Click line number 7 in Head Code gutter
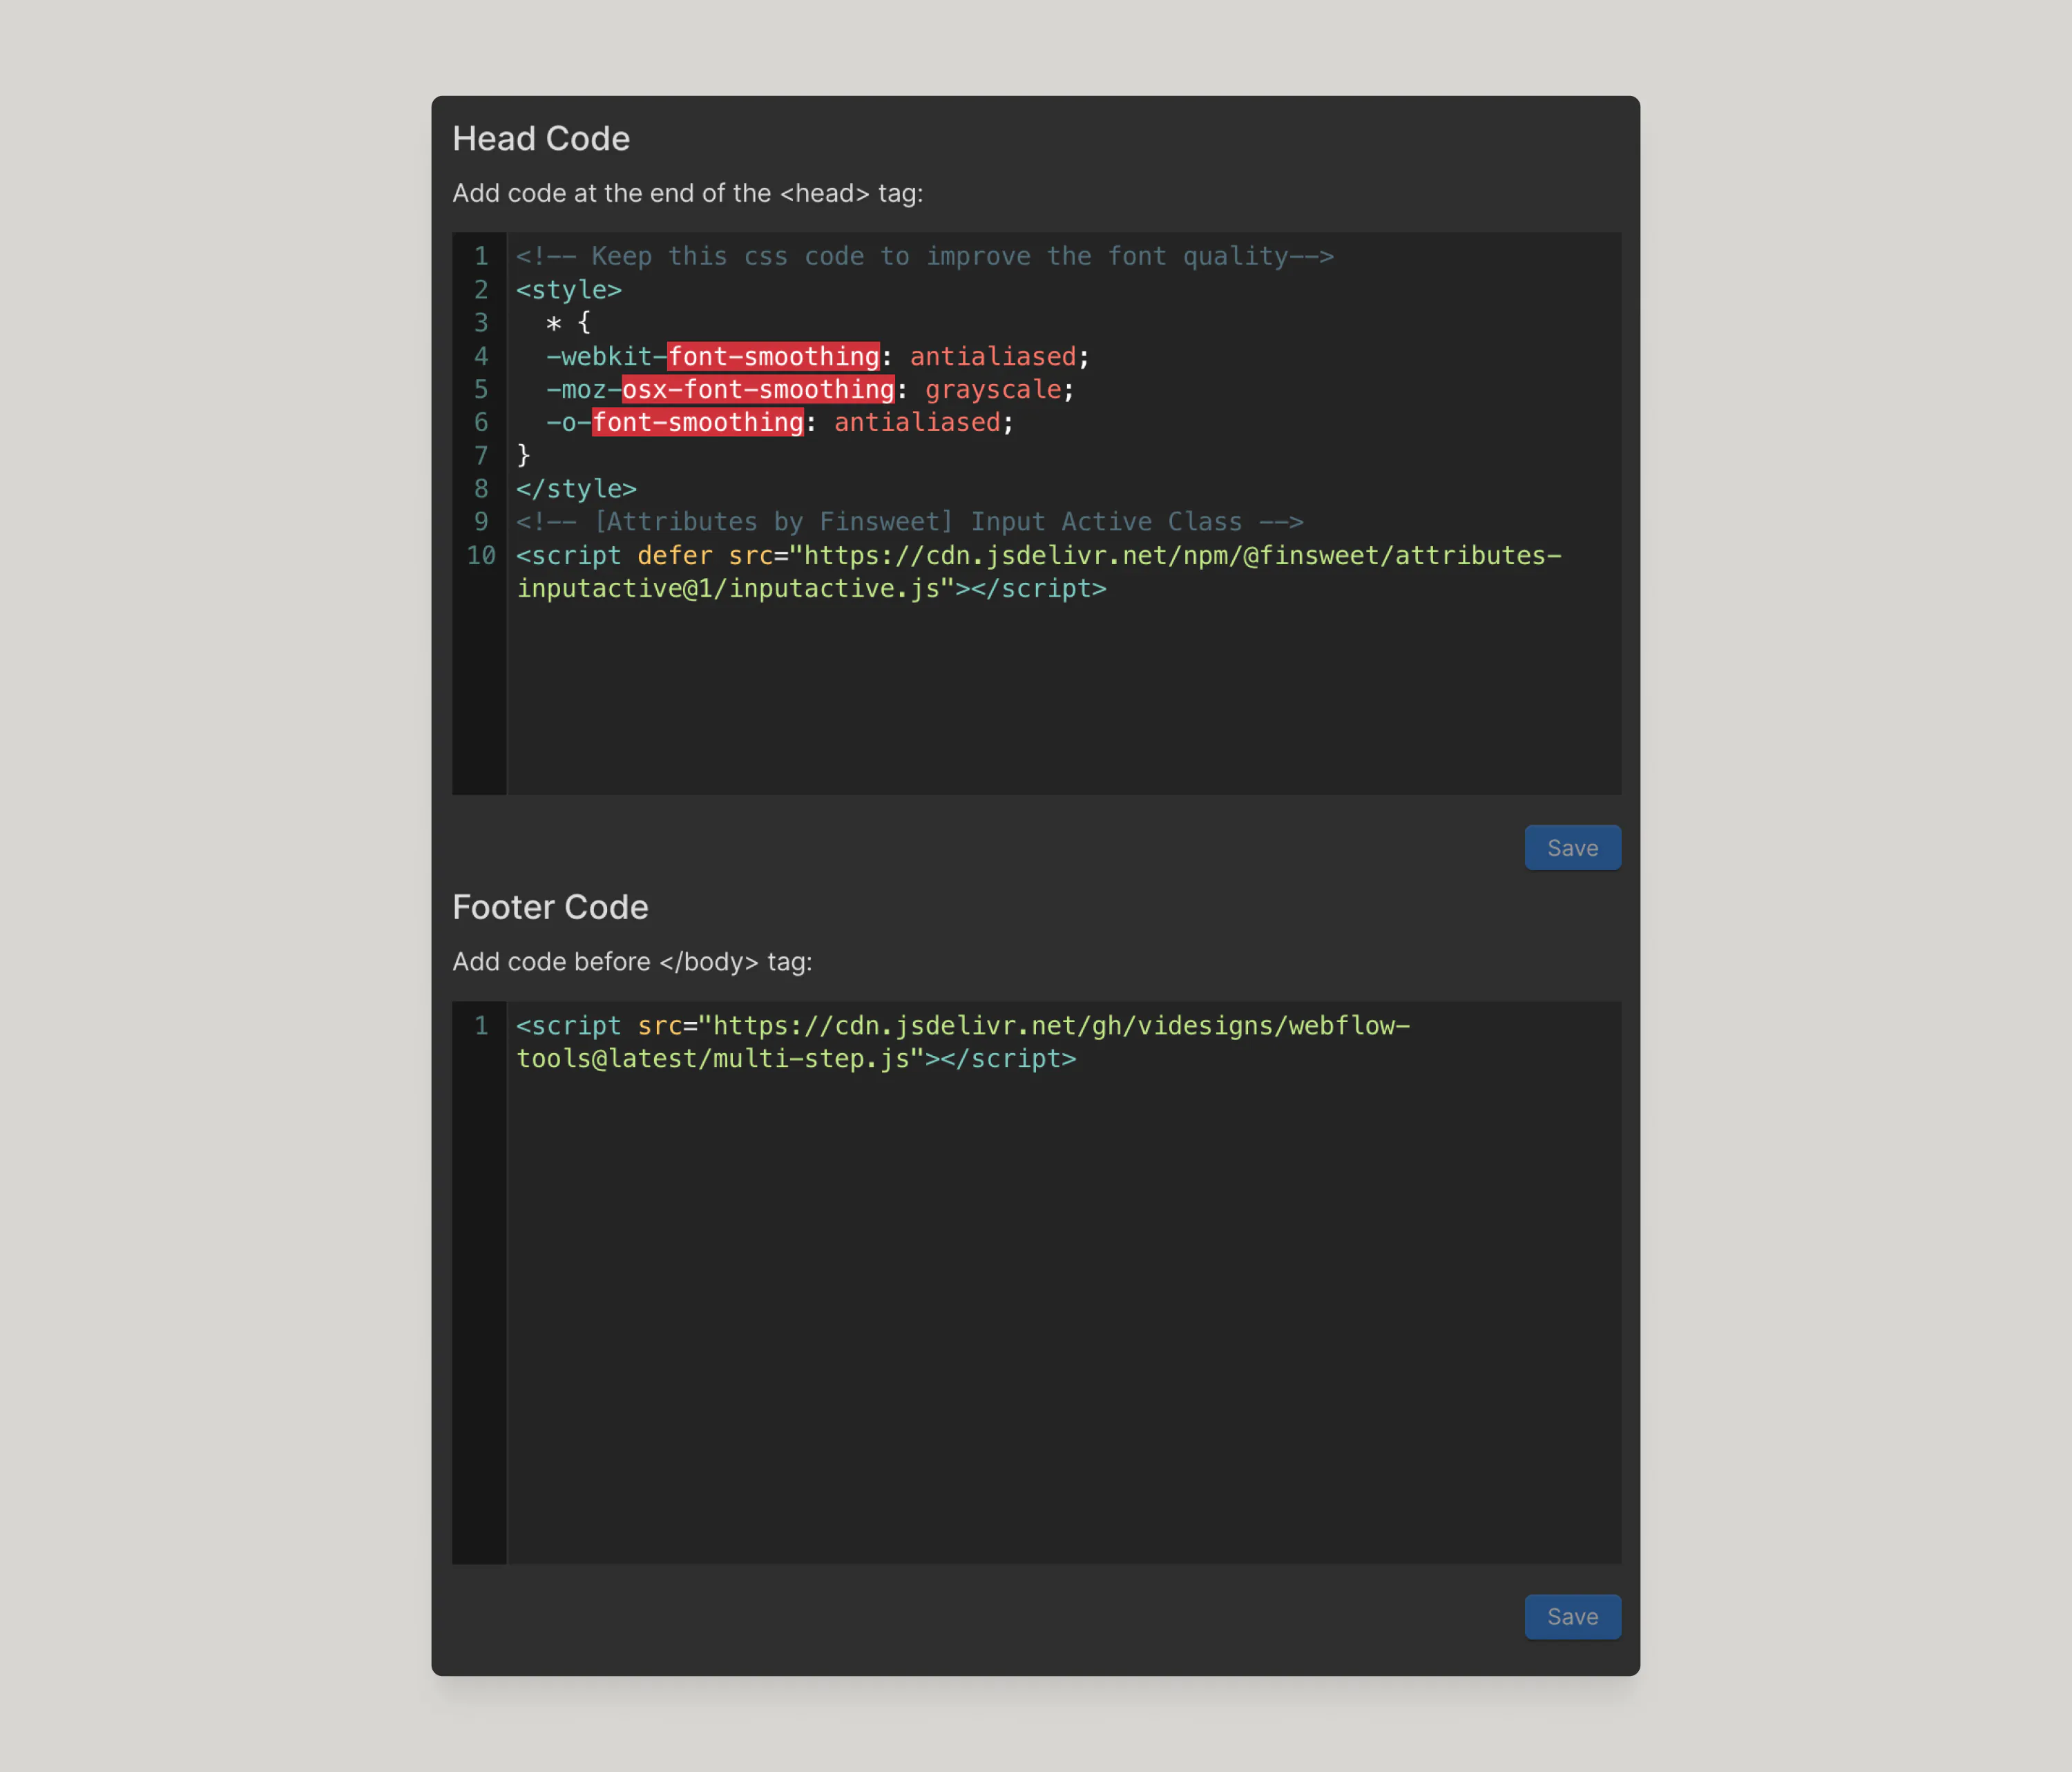 coord(481,456)
